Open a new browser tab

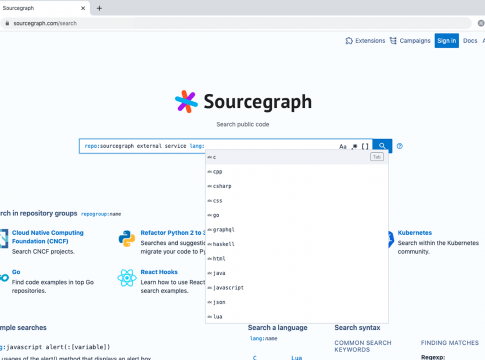point(99,8)
